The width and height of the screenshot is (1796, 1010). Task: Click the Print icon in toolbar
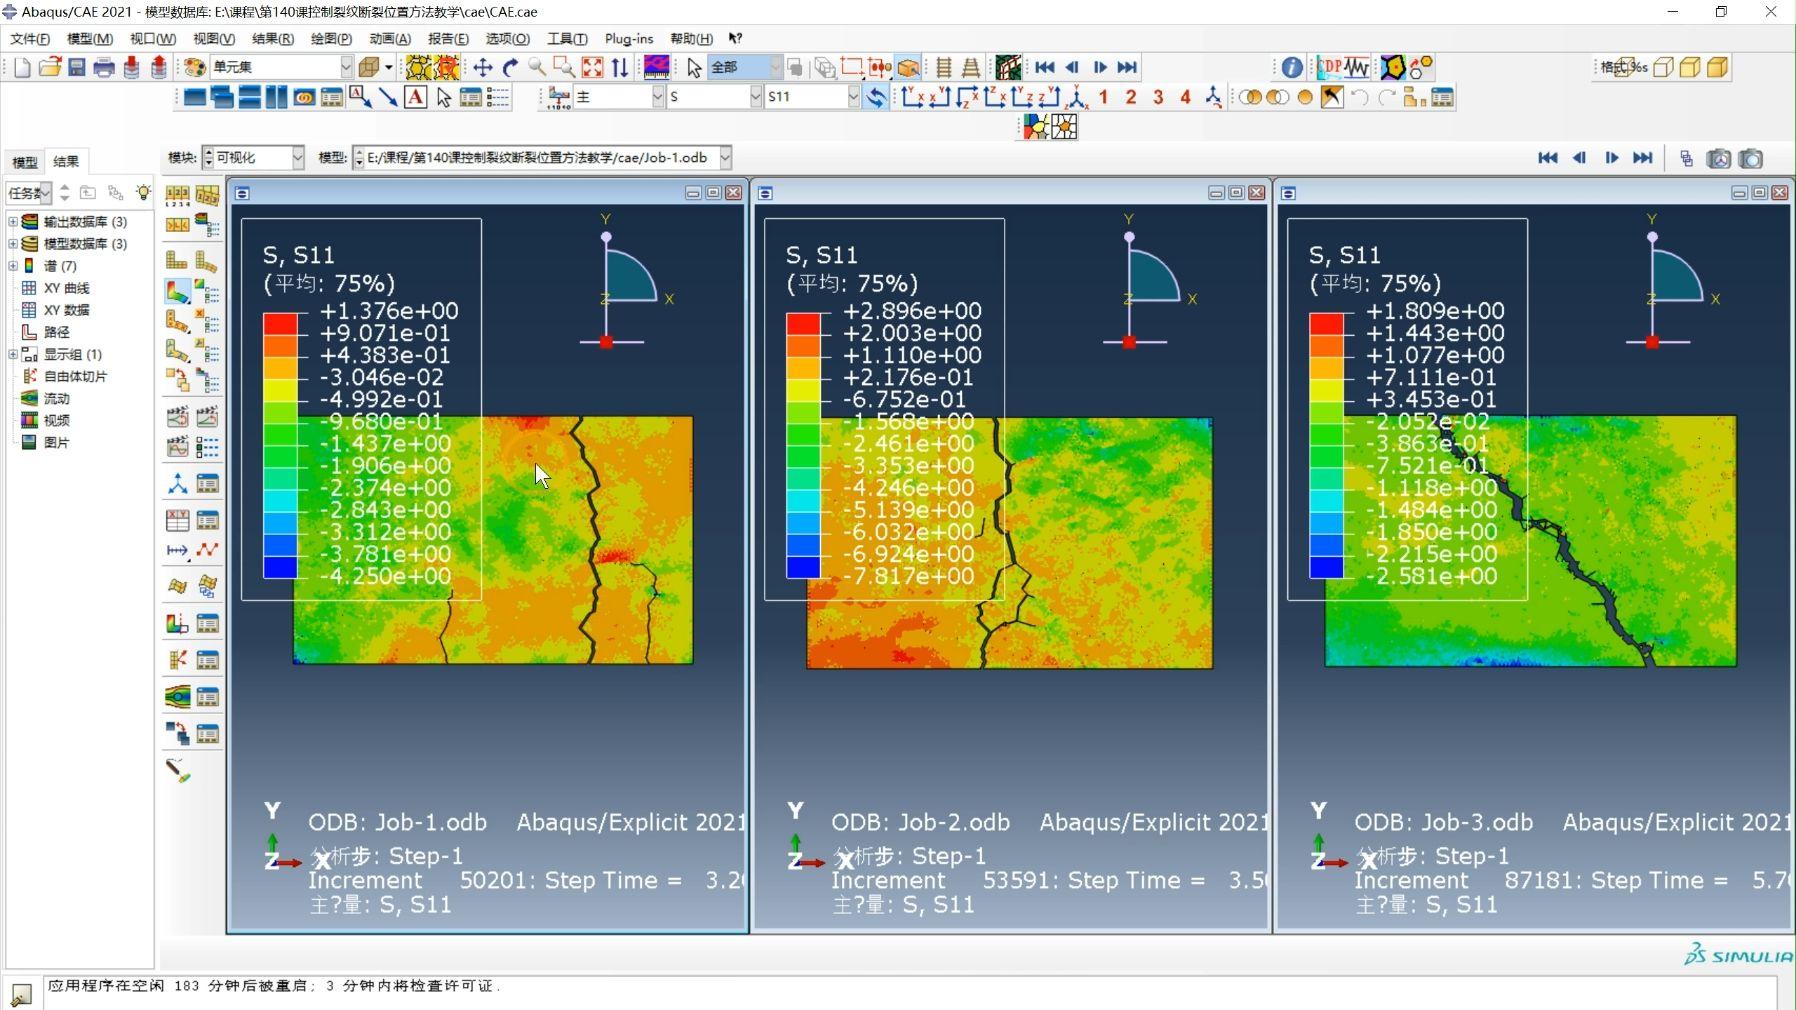(104, 67)
